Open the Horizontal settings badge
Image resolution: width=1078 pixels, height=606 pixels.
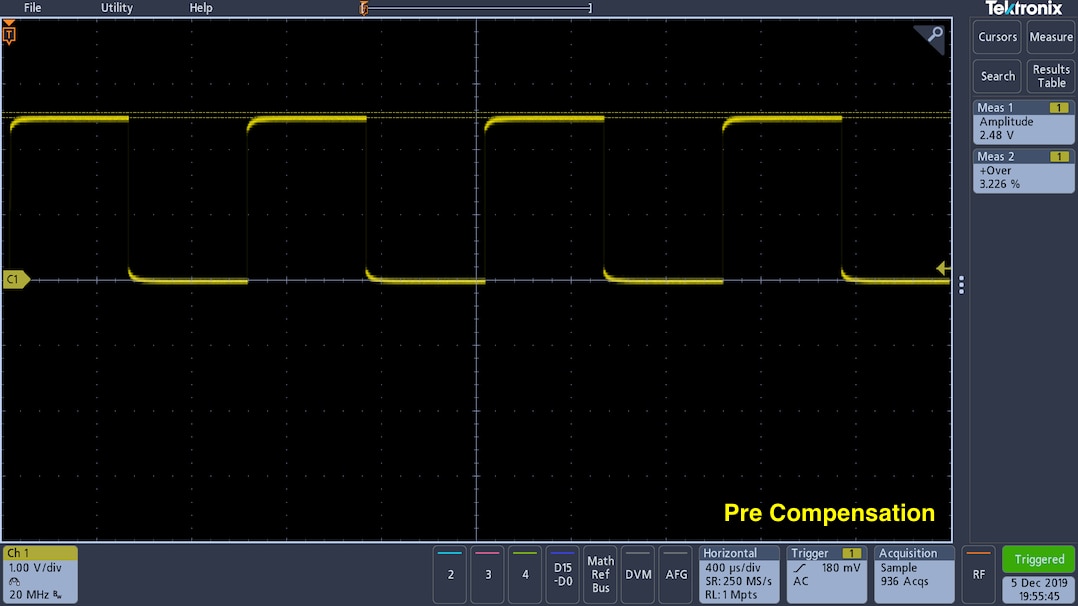[x=740, y=574]
